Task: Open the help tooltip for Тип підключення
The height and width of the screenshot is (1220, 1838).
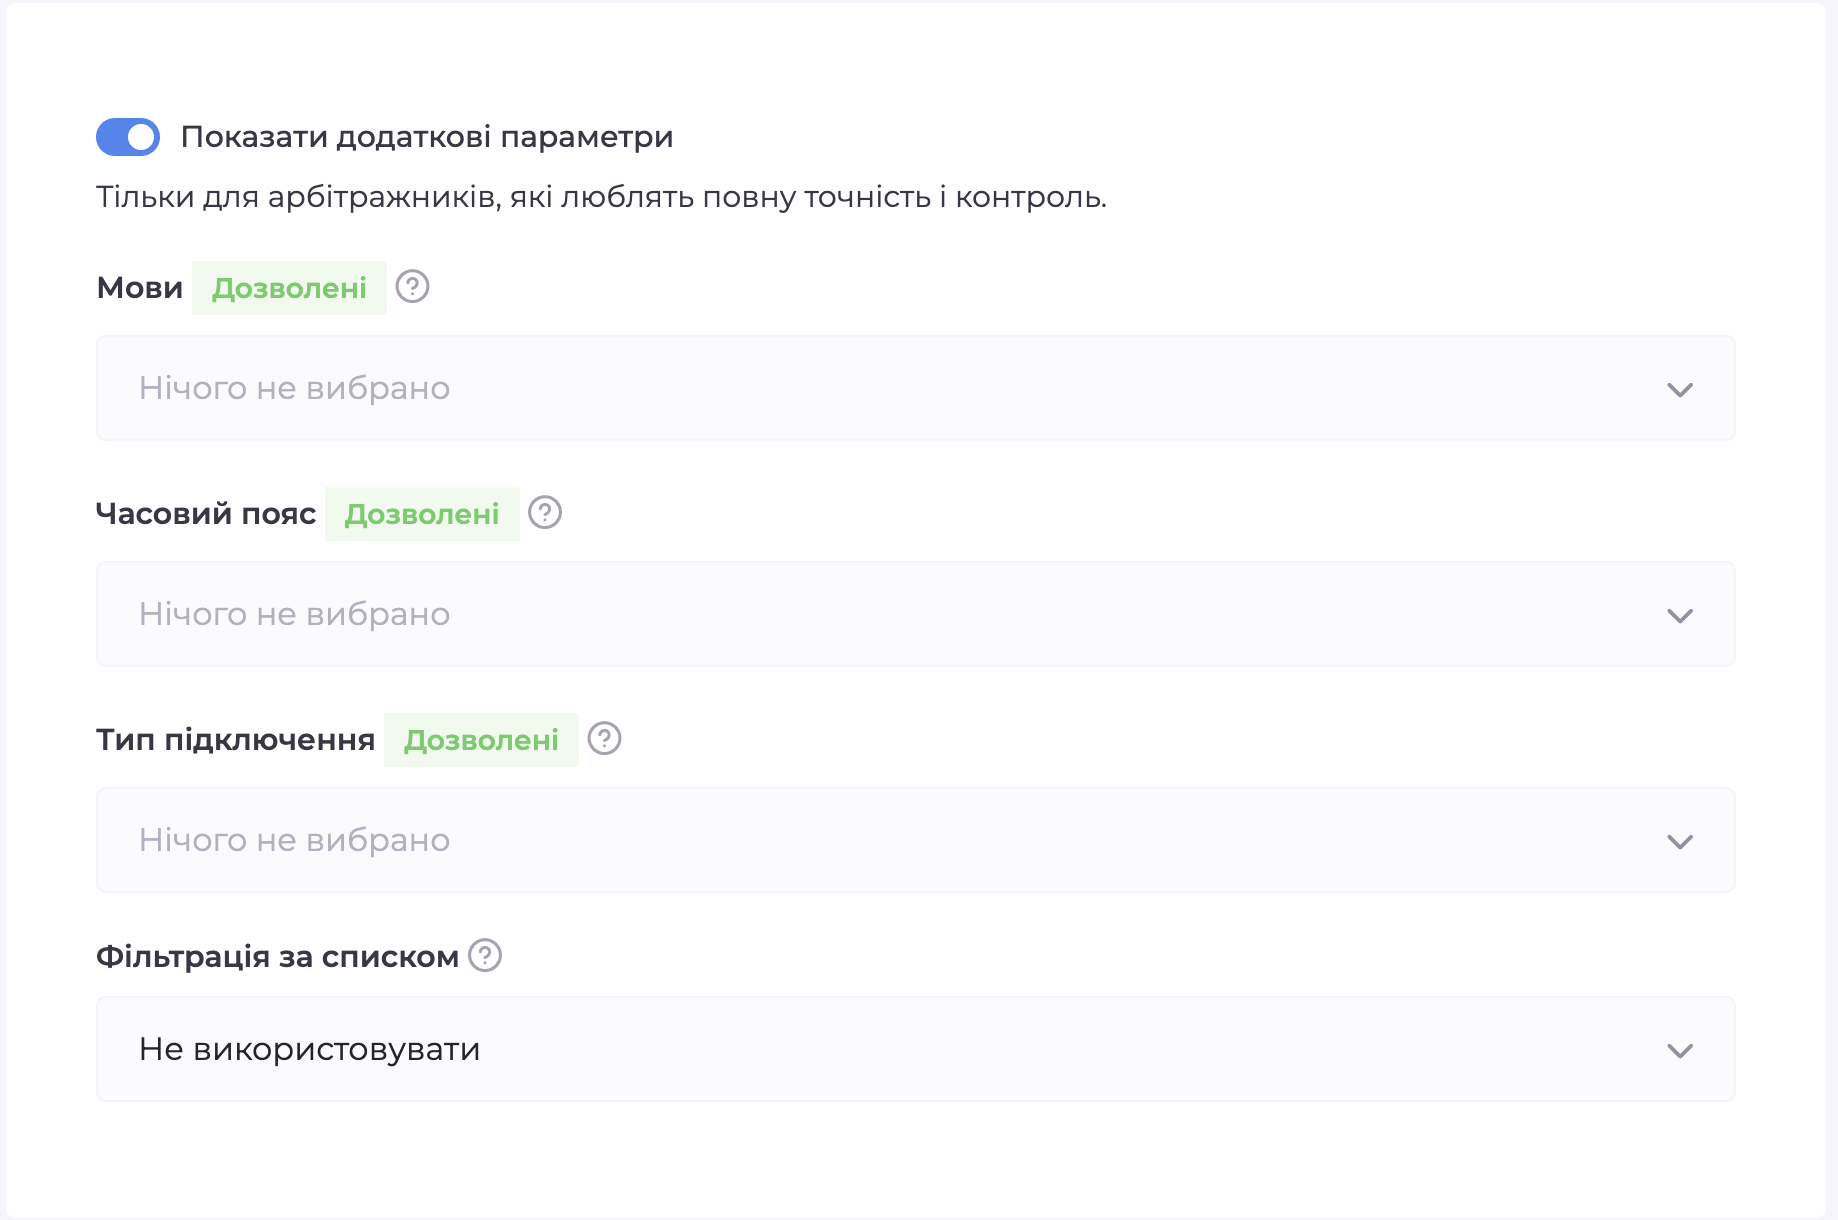Action: point(605,739)
